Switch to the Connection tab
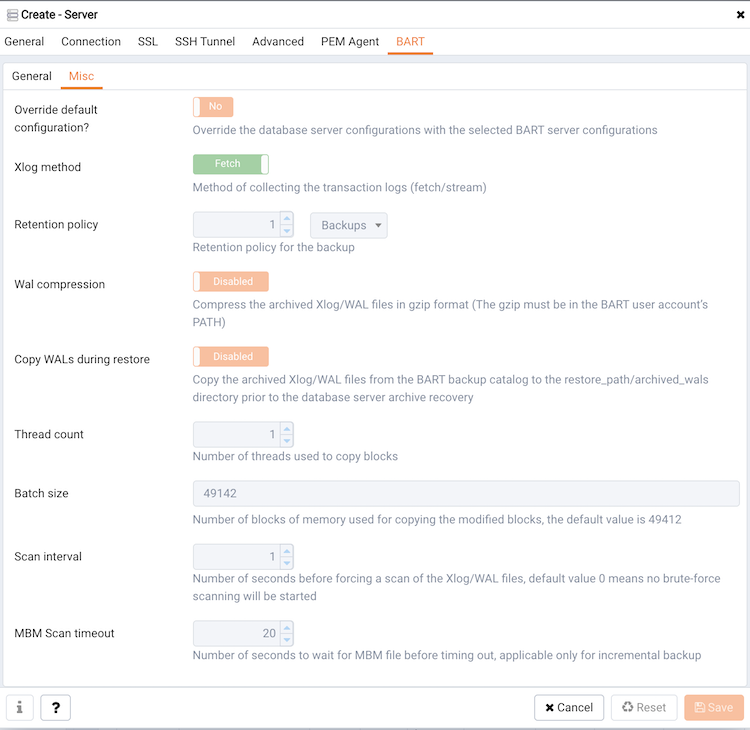 [91, 42]
